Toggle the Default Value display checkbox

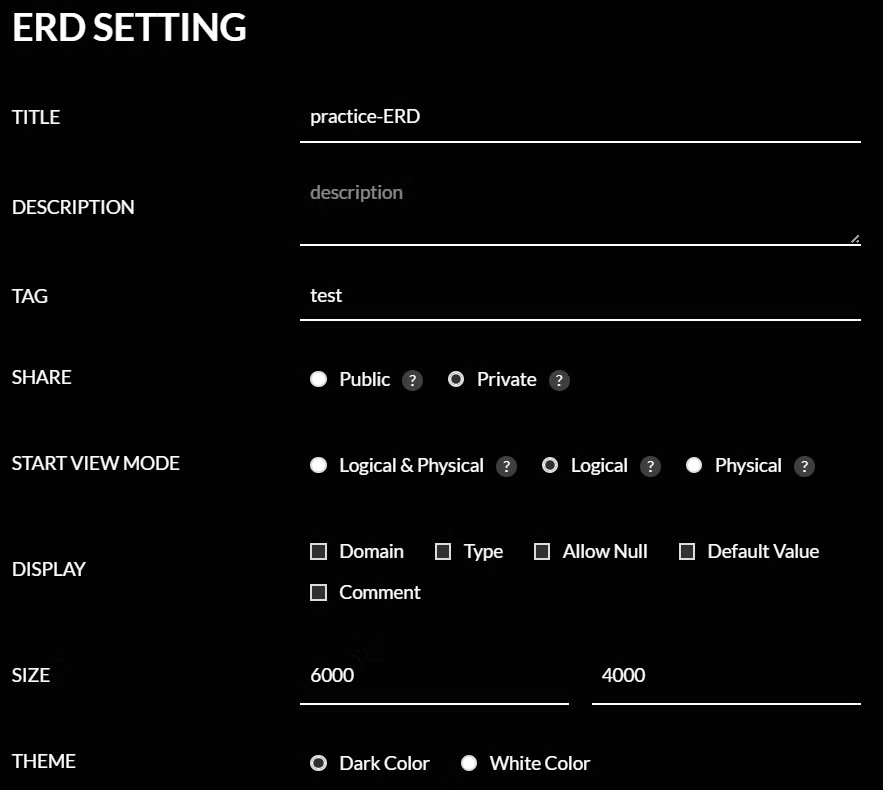(686, 551)
